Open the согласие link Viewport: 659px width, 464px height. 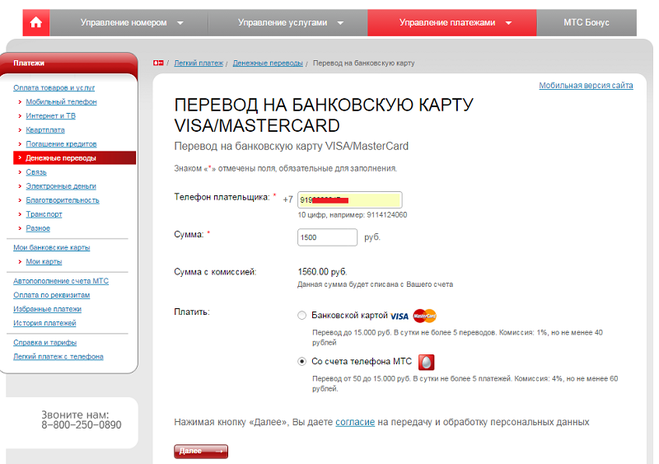tap(355, 422)
